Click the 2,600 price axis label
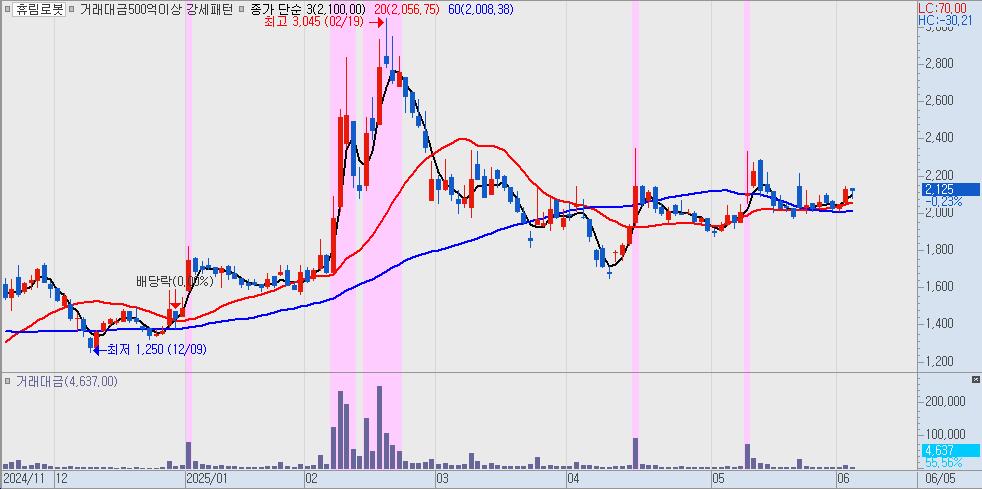 click(x=939, y=100)
